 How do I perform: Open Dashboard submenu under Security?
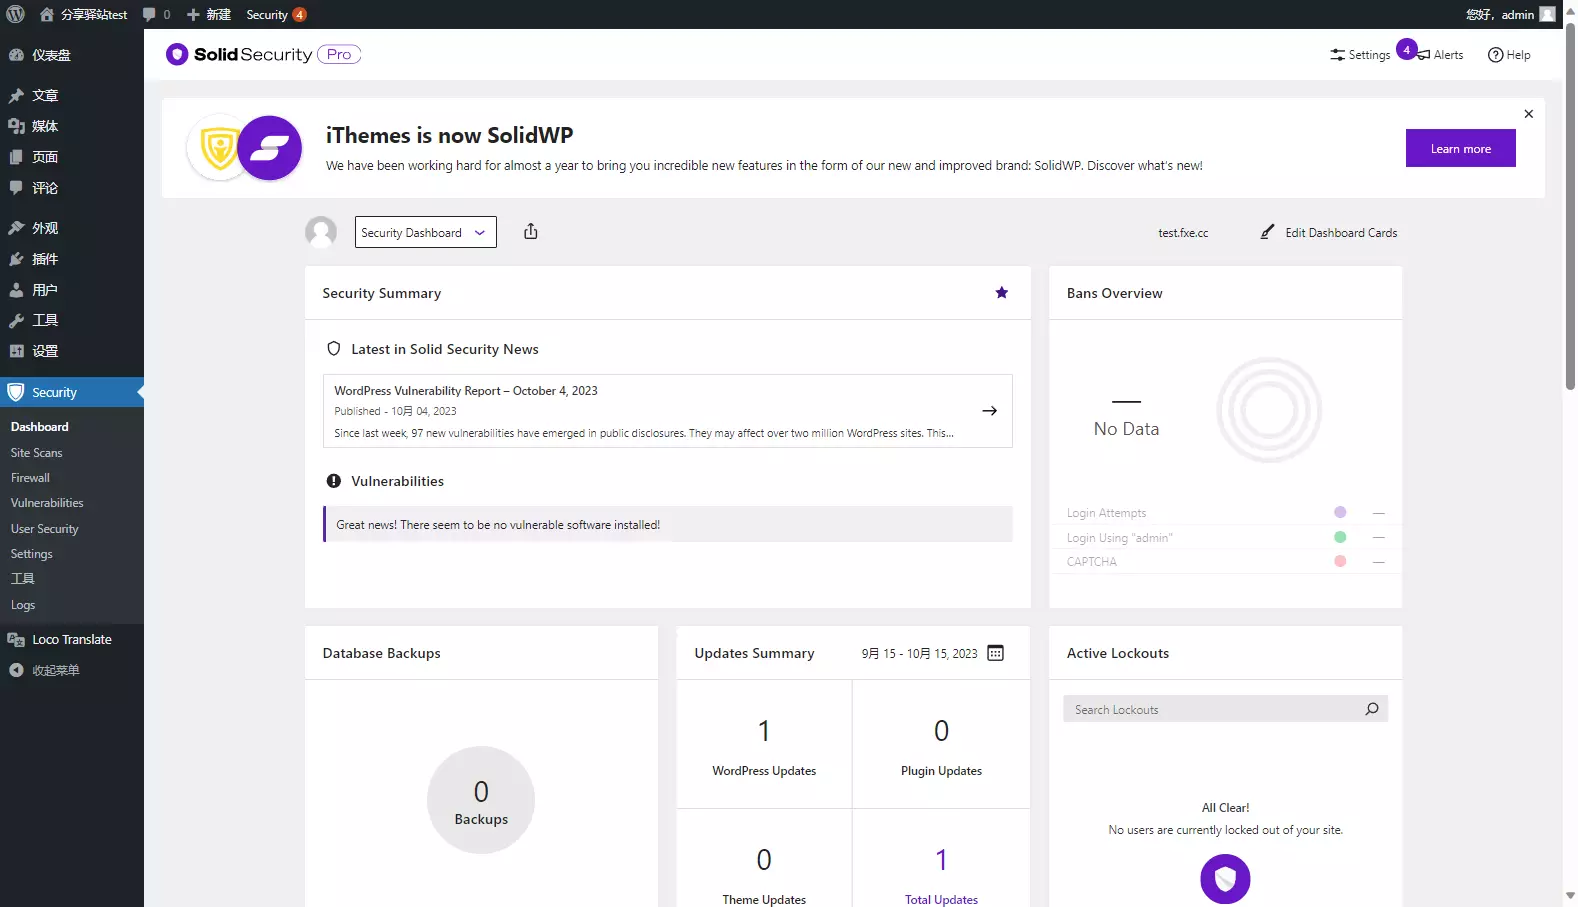[x=40, y=427]
